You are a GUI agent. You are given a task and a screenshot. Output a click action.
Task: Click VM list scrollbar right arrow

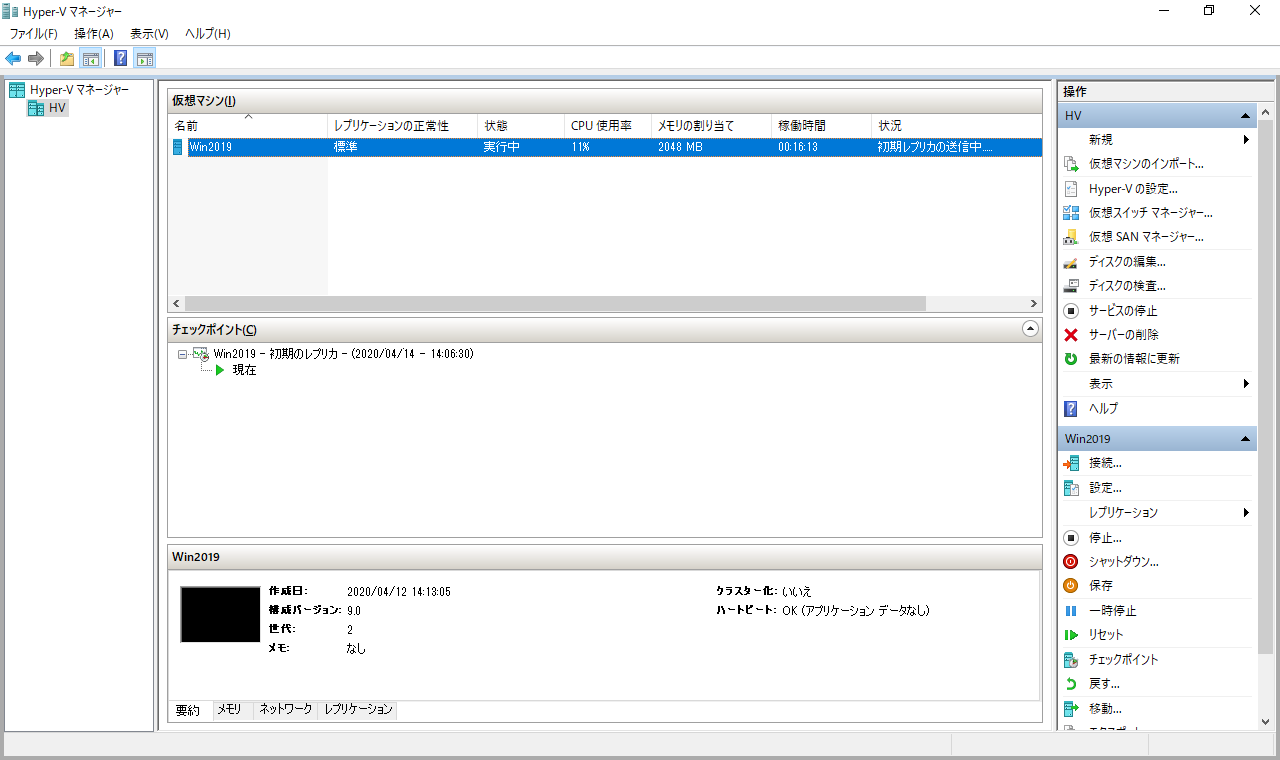click(1034, 303)
